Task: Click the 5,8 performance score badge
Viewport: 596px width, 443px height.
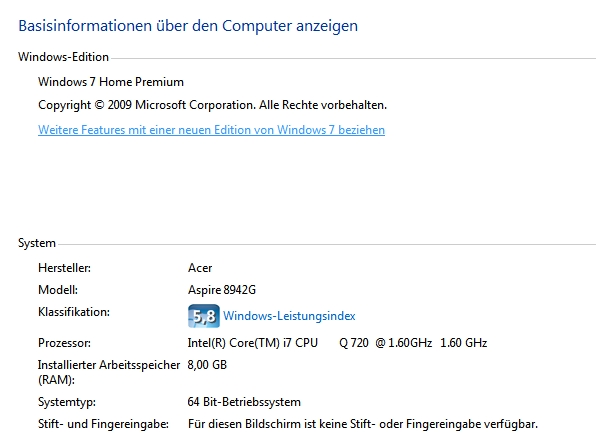Action: point(204,316)
